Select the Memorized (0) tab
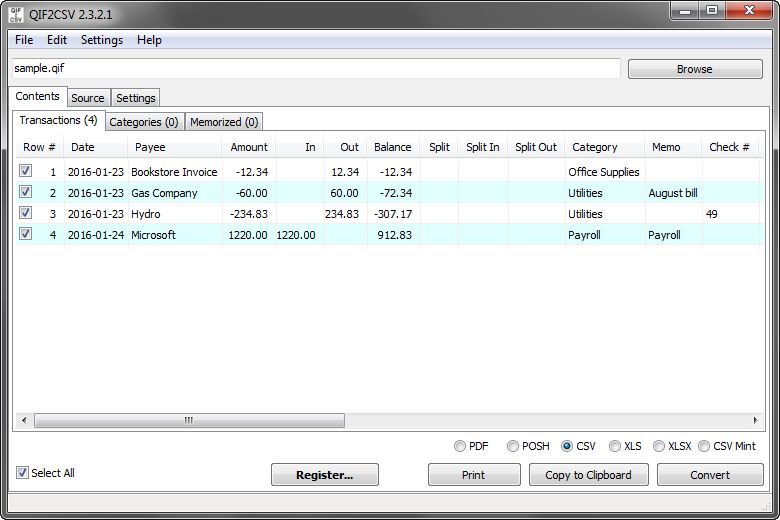This screenshot has height=520, width=780. click(x=224, y=122)
